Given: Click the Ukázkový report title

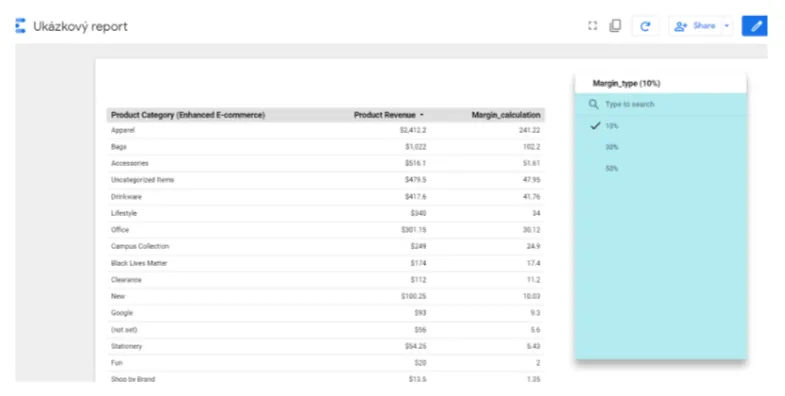Looking at the screenshot, I should 80,27.
